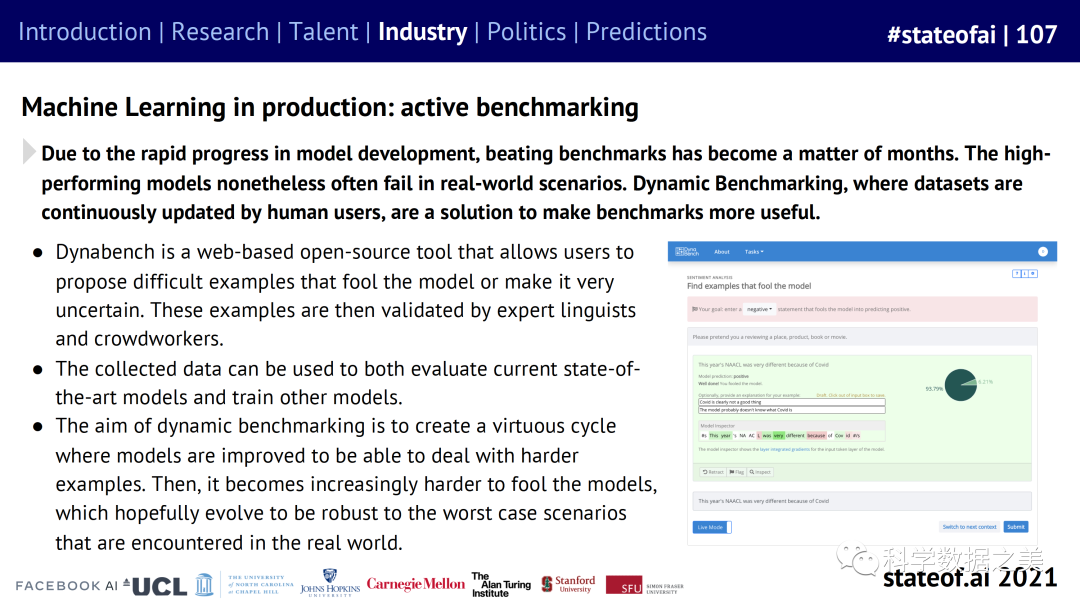Click the Carnegie Mellon logo

415,584
